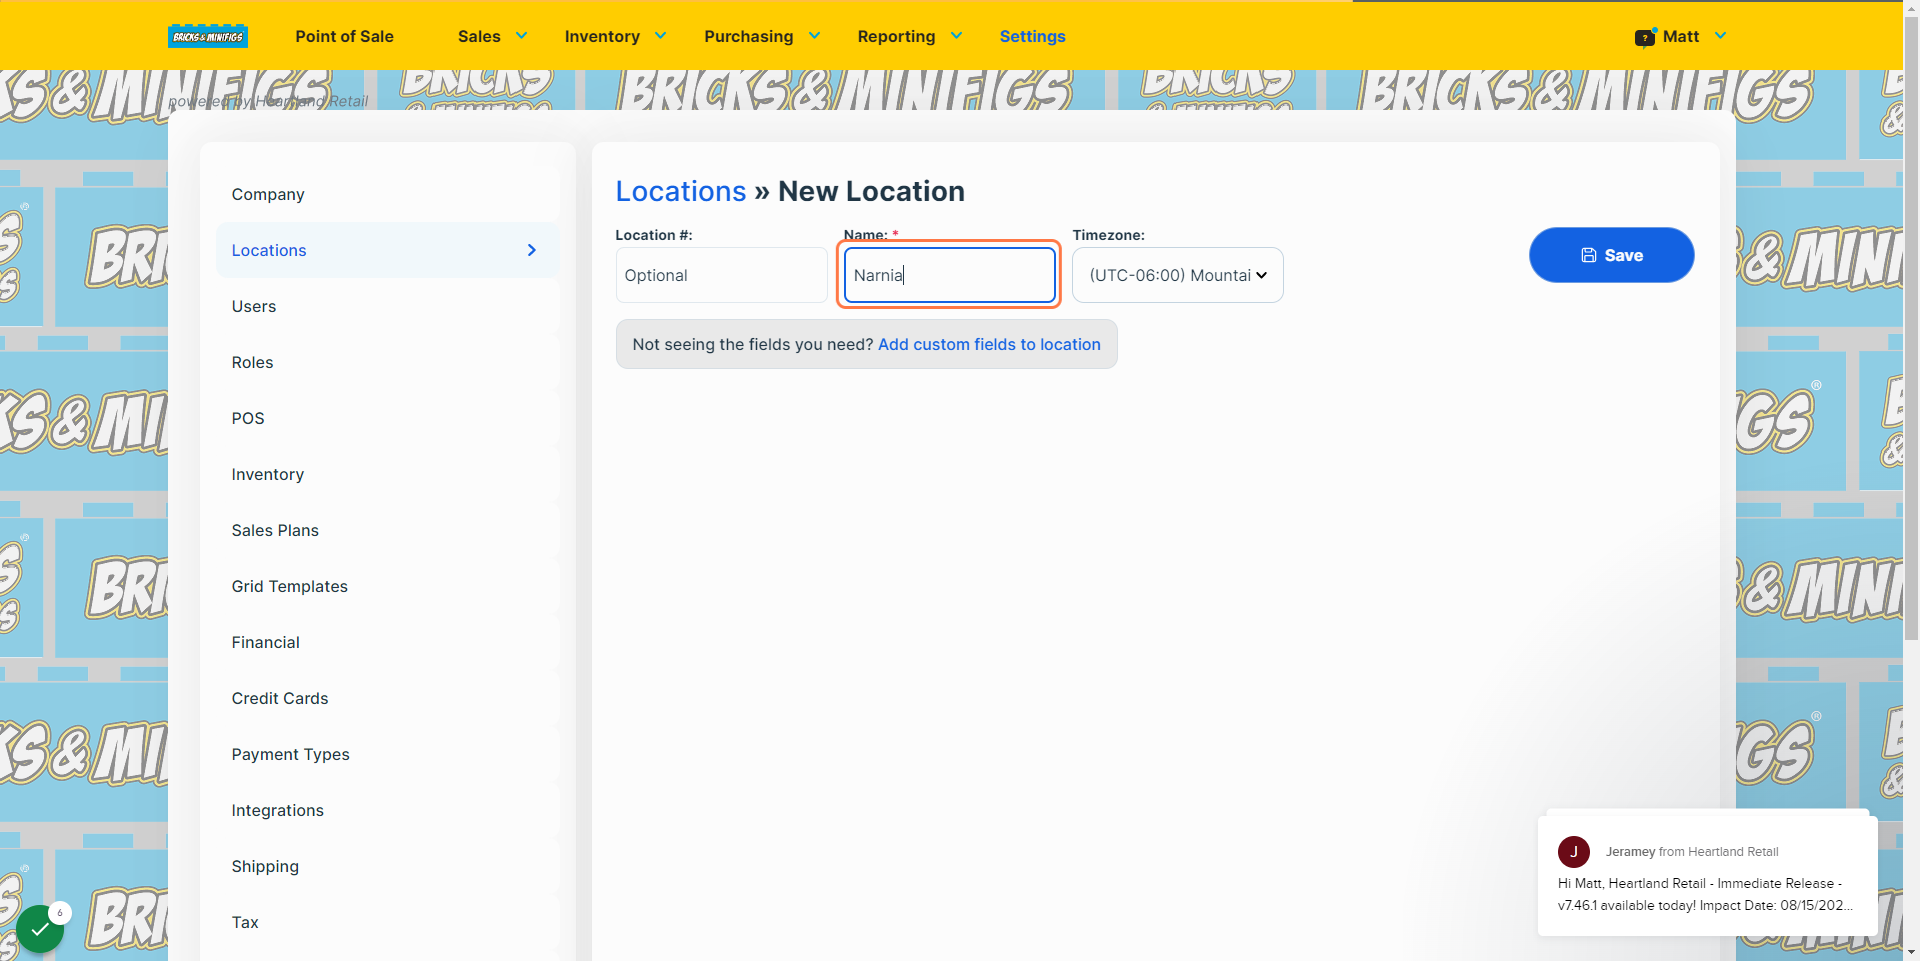This screenshot has width=1920, height=961.
Task: Follow the Add custom fields to location link
Action: coord(989,344)
